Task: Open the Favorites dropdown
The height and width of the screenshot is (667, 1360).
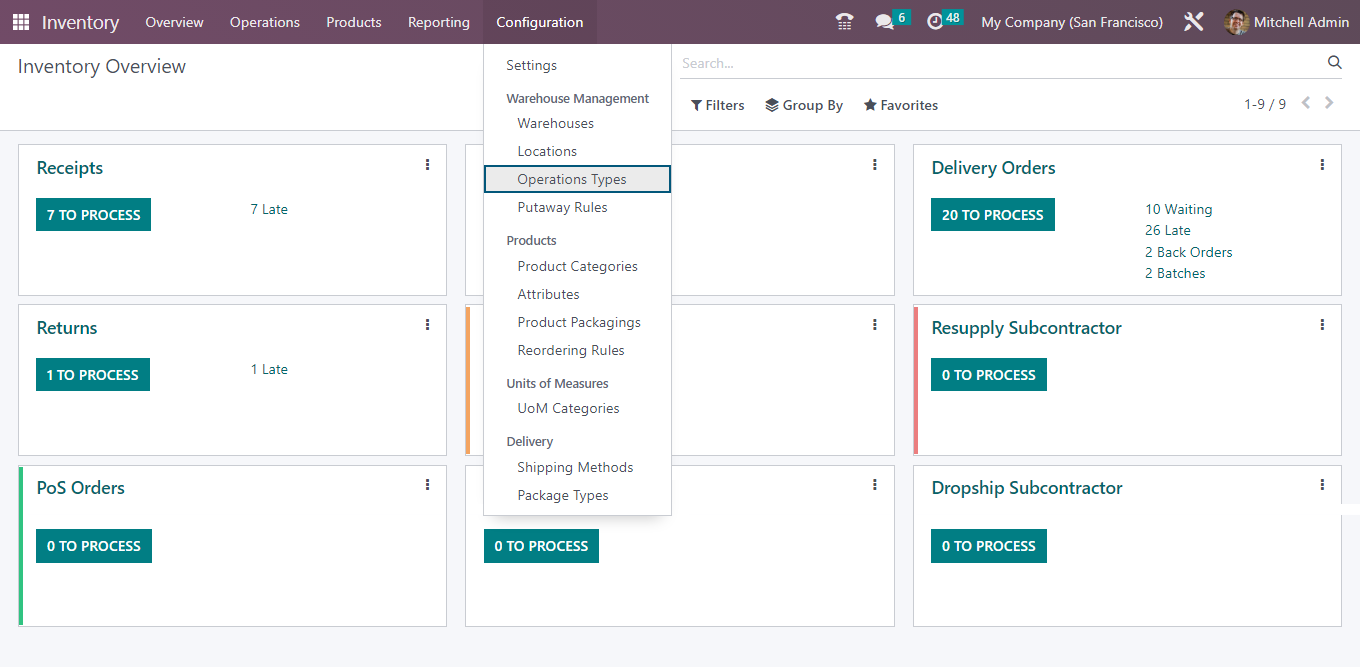Action: [x=900, y=104]
